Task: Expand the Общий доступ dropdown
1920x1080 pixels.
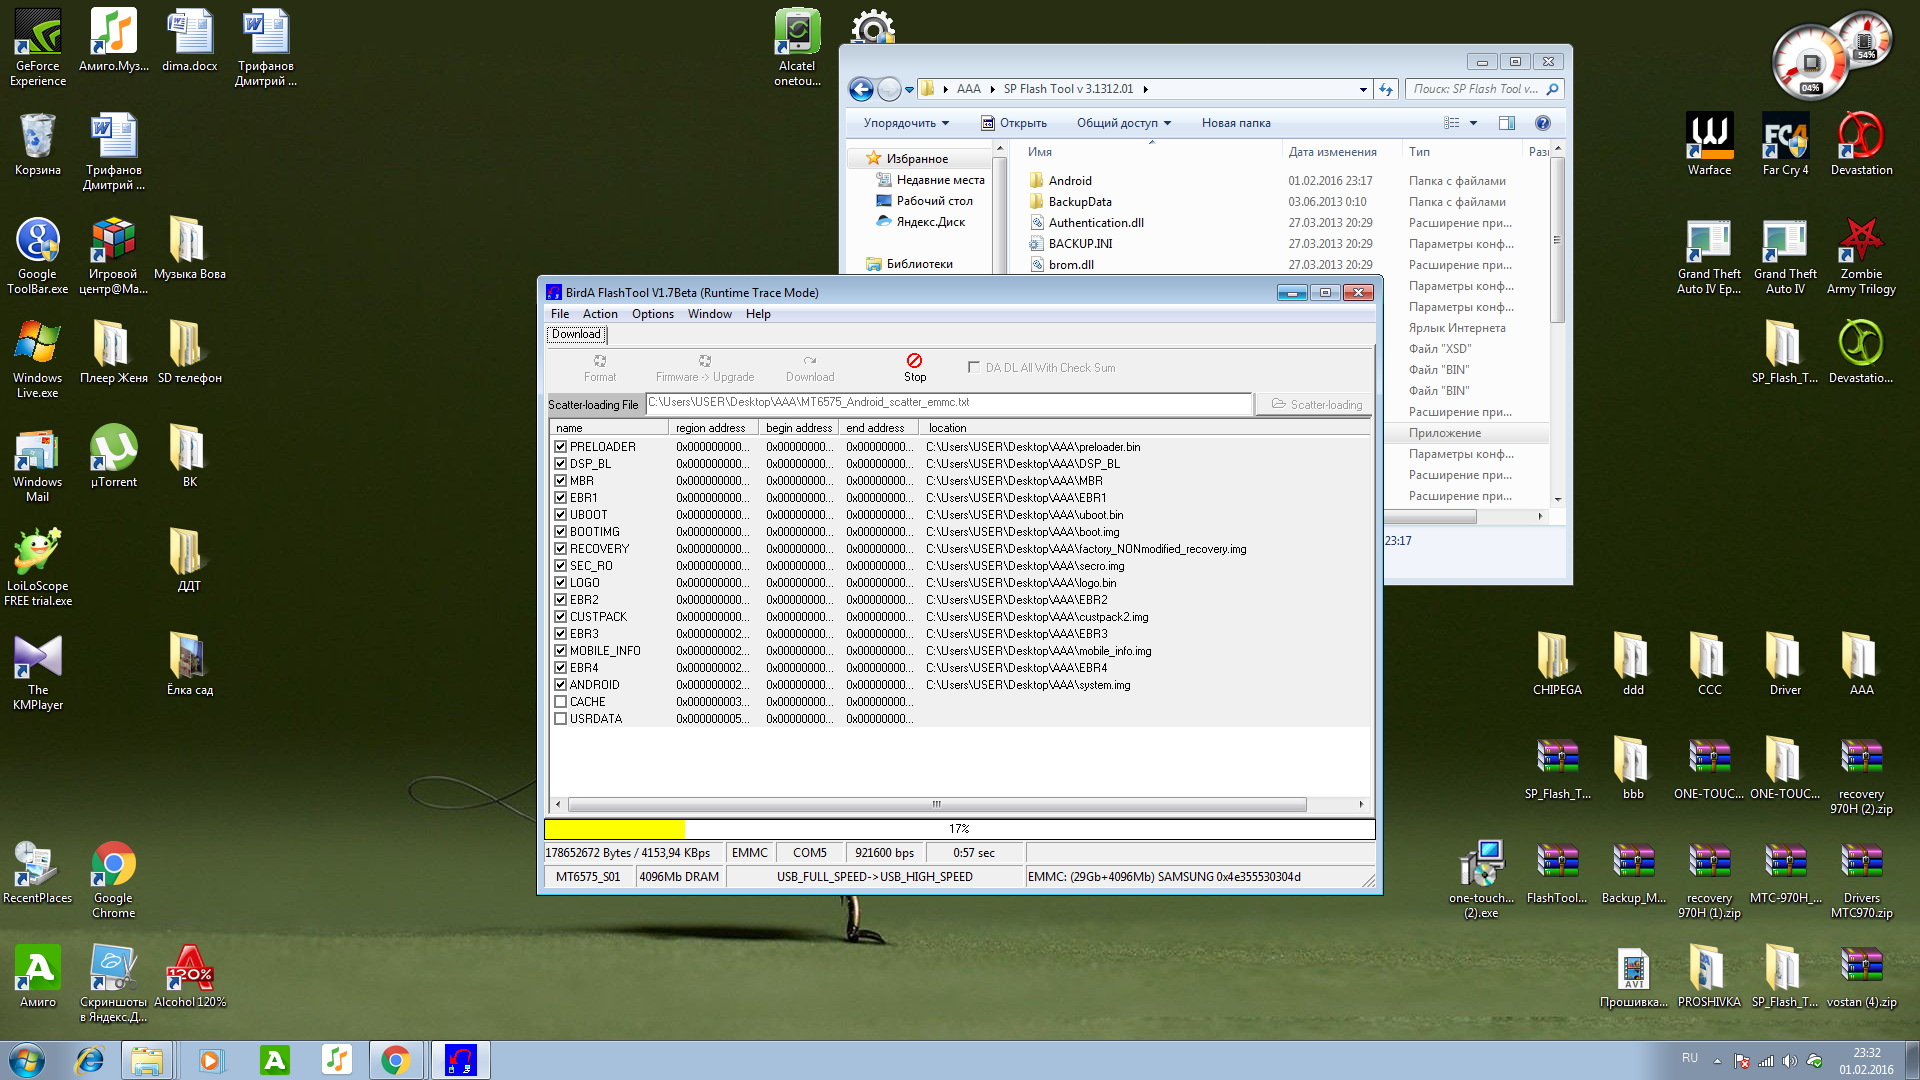Action: pyautogui.click(x=1123, y=123)
